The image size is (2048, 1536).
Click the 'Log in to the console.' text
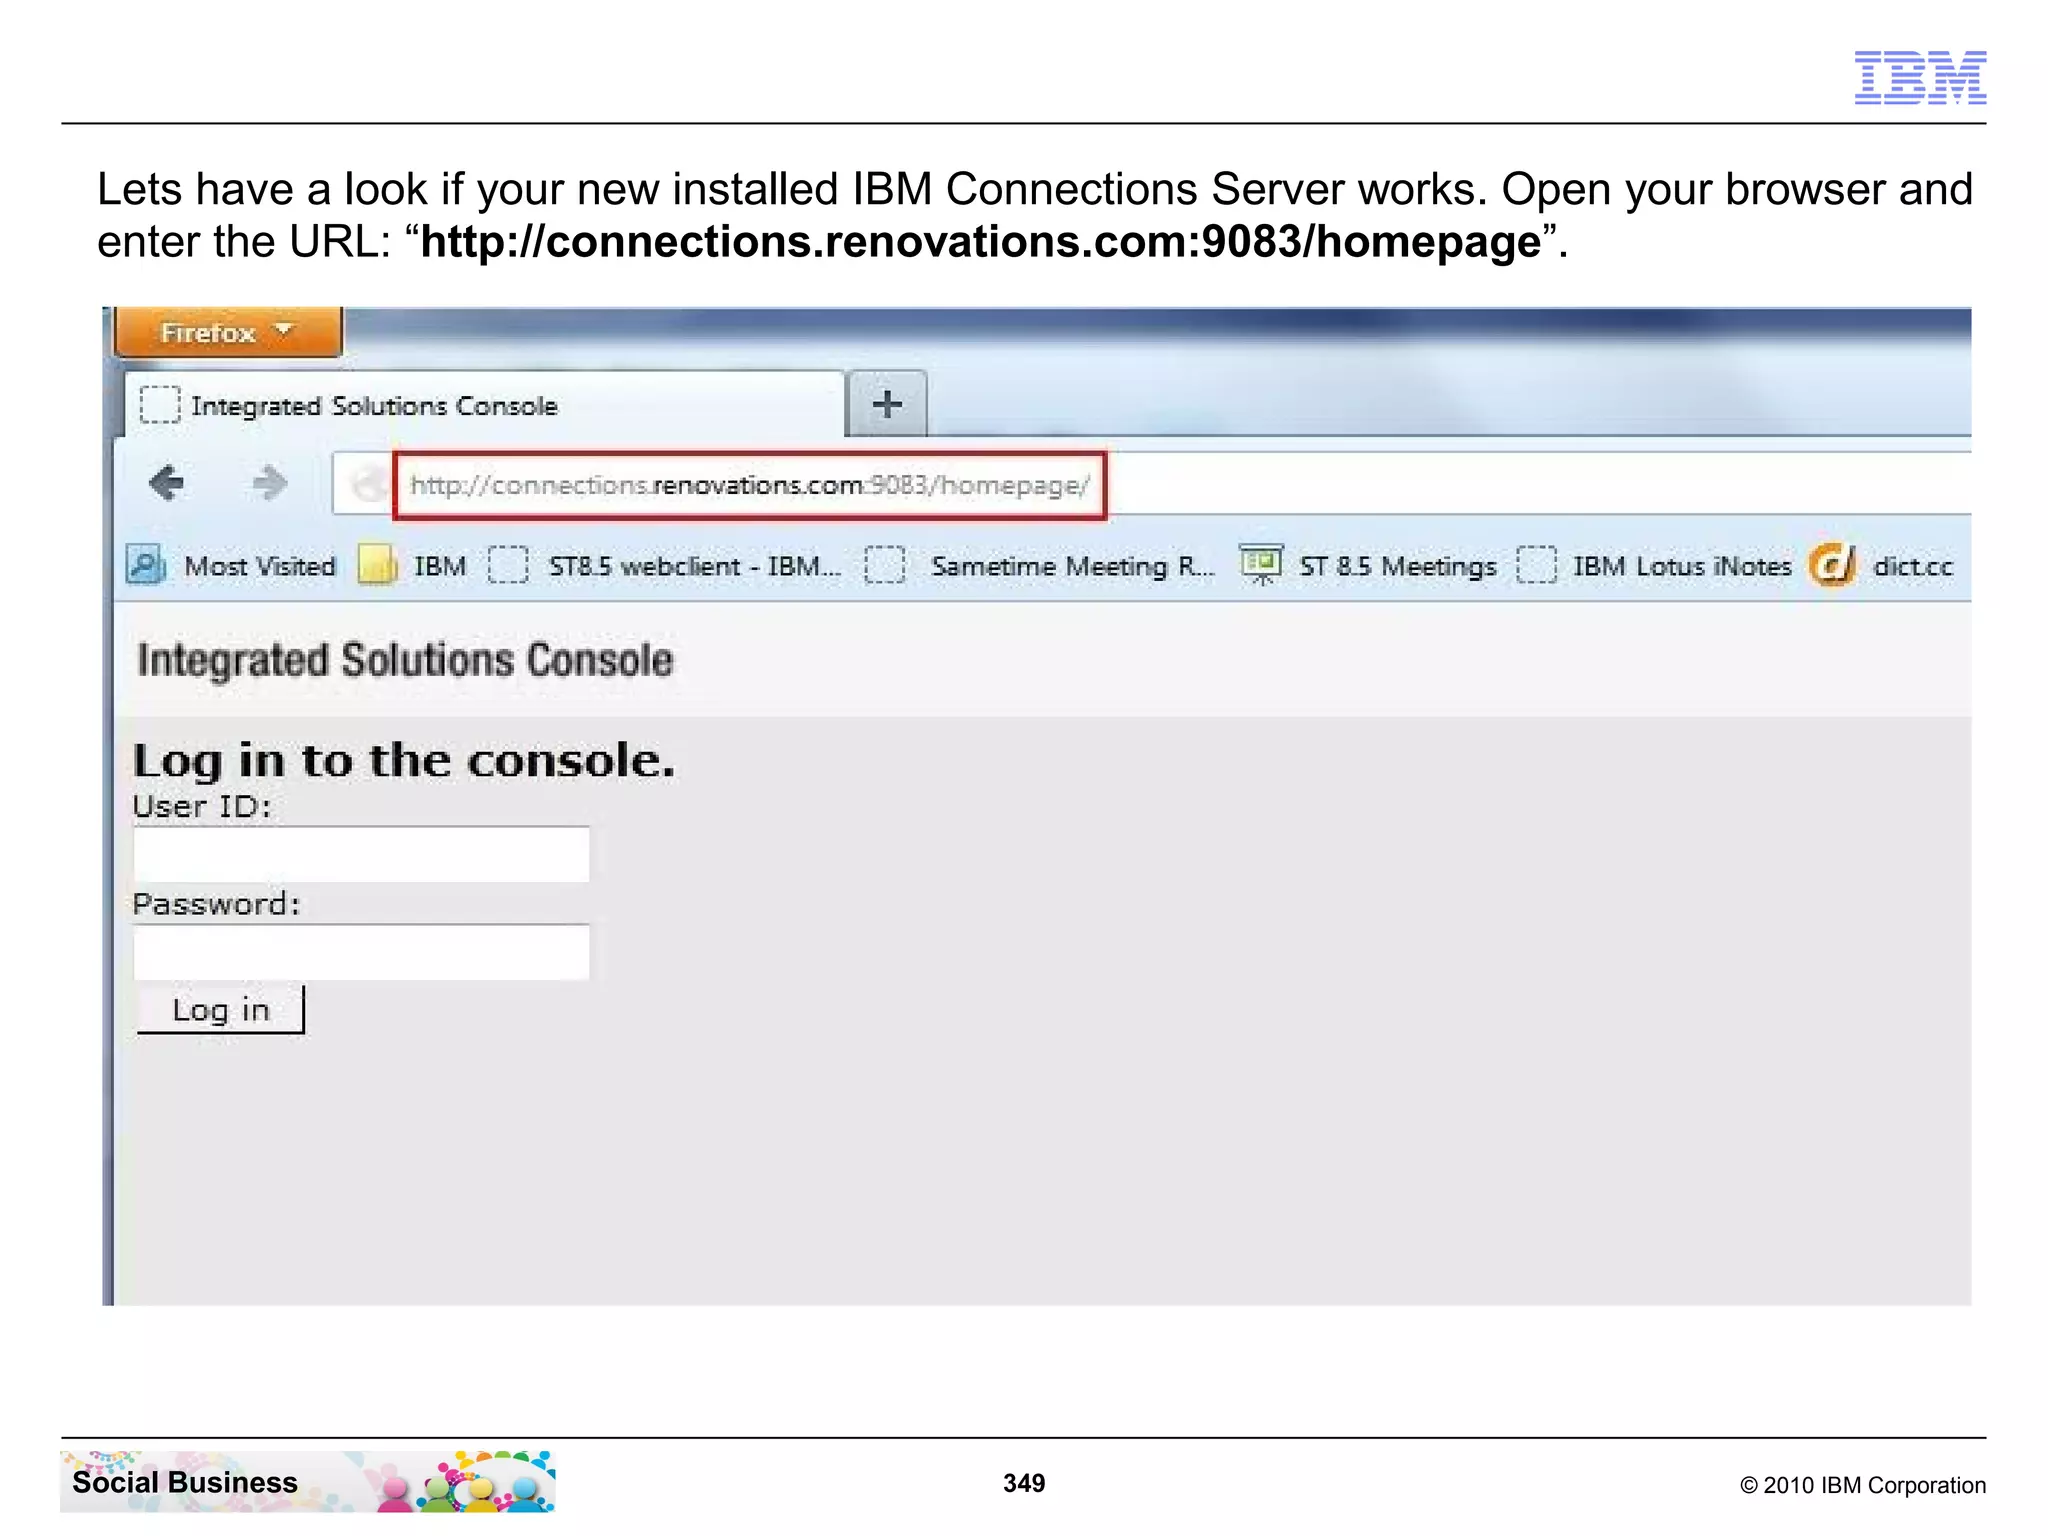[404, 761]
